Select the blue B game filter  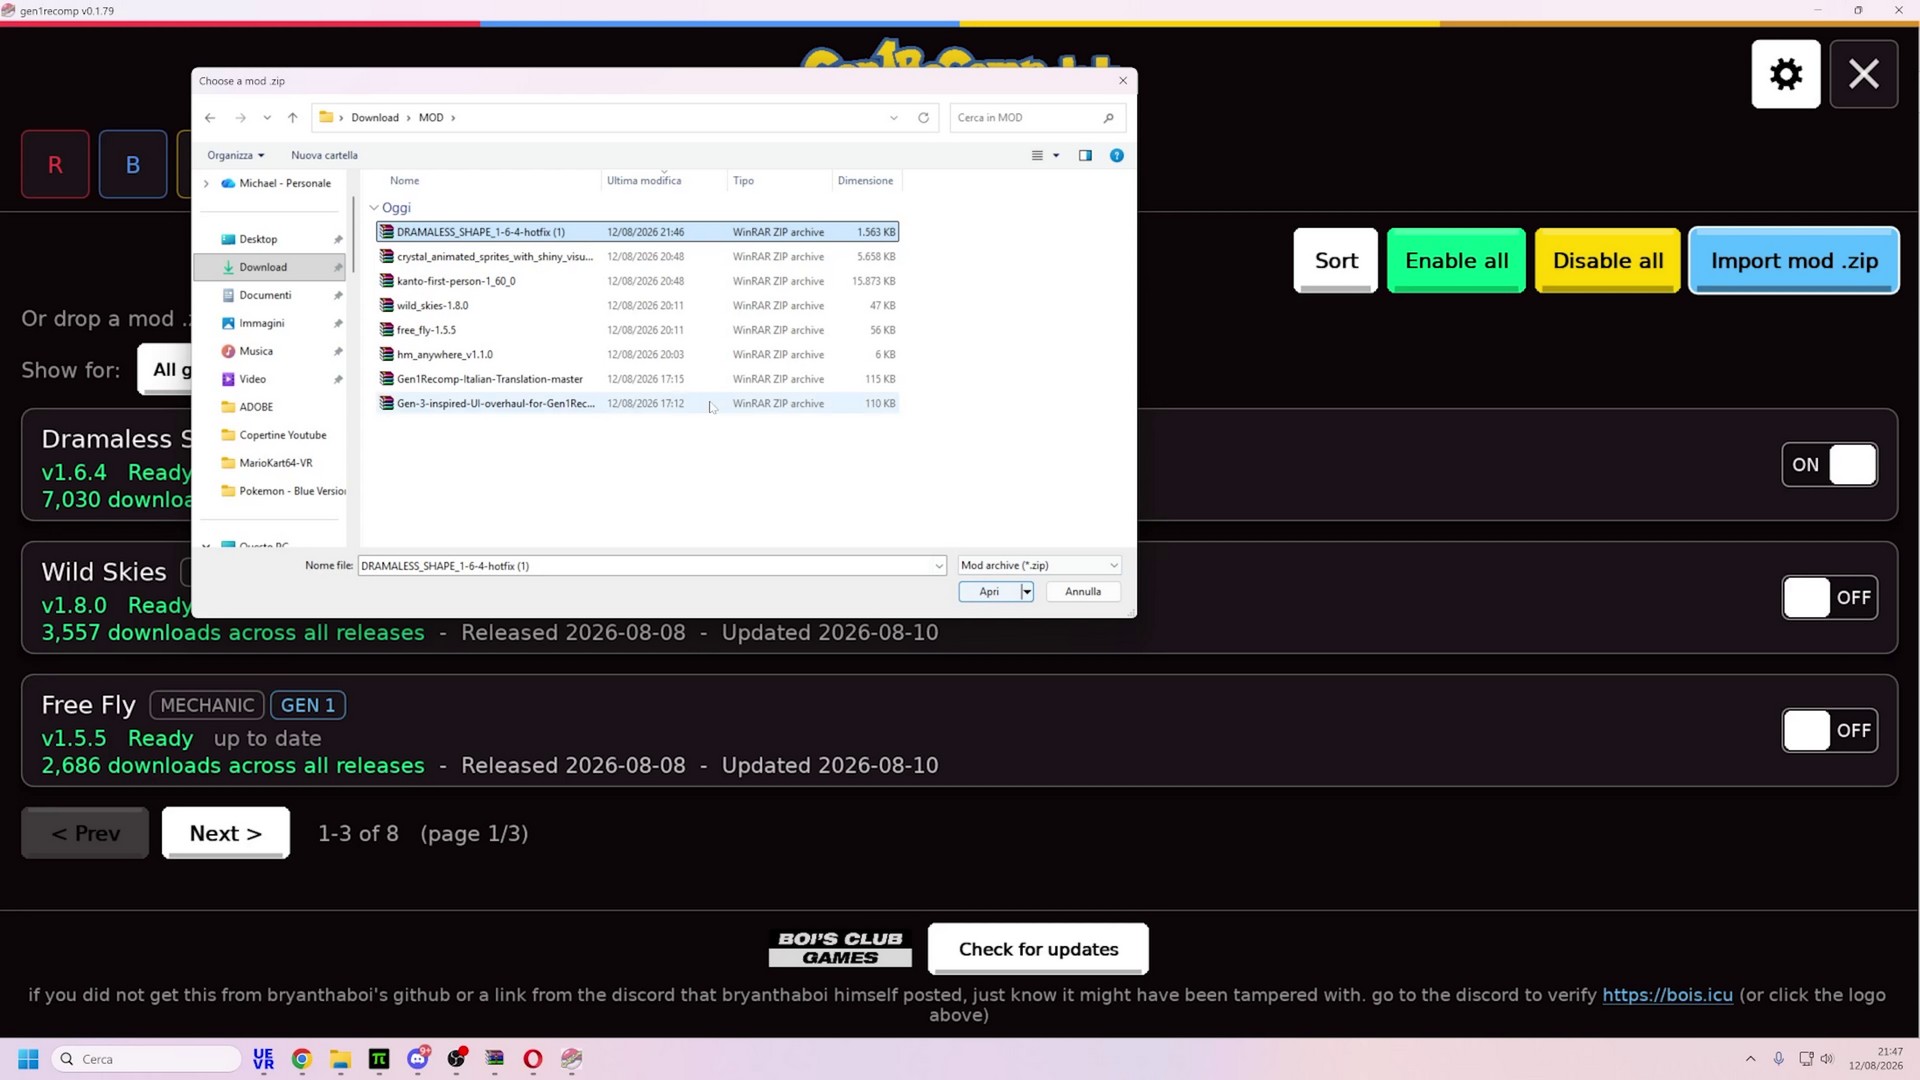[133, 165]
